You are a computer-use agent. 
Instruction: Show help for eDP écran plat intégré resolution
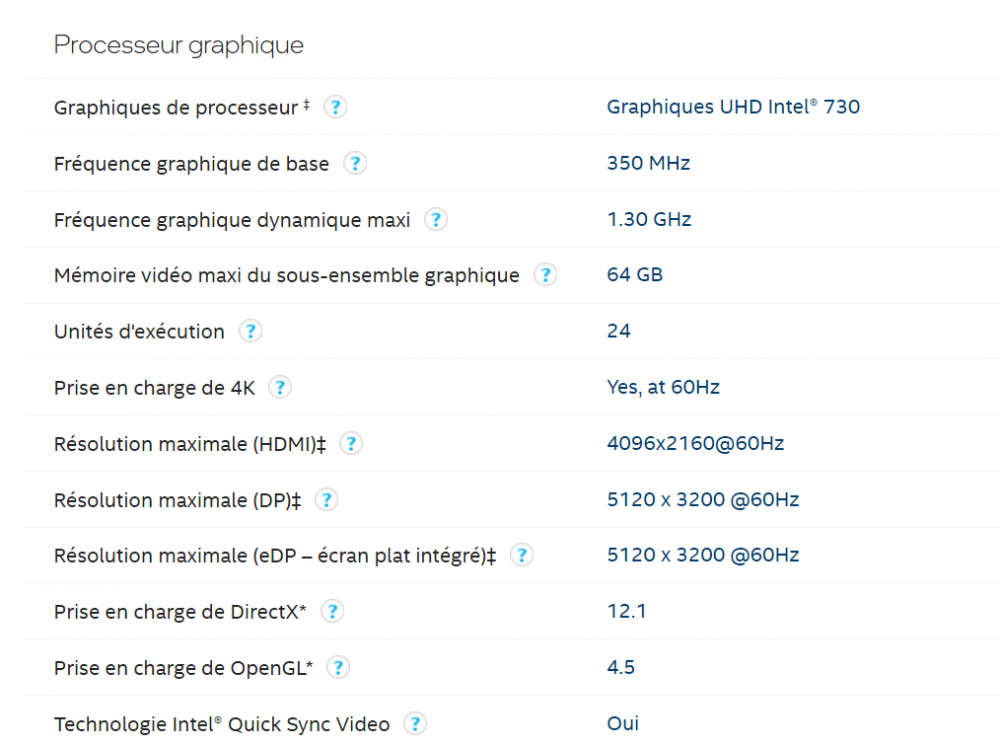click(521, 555)
